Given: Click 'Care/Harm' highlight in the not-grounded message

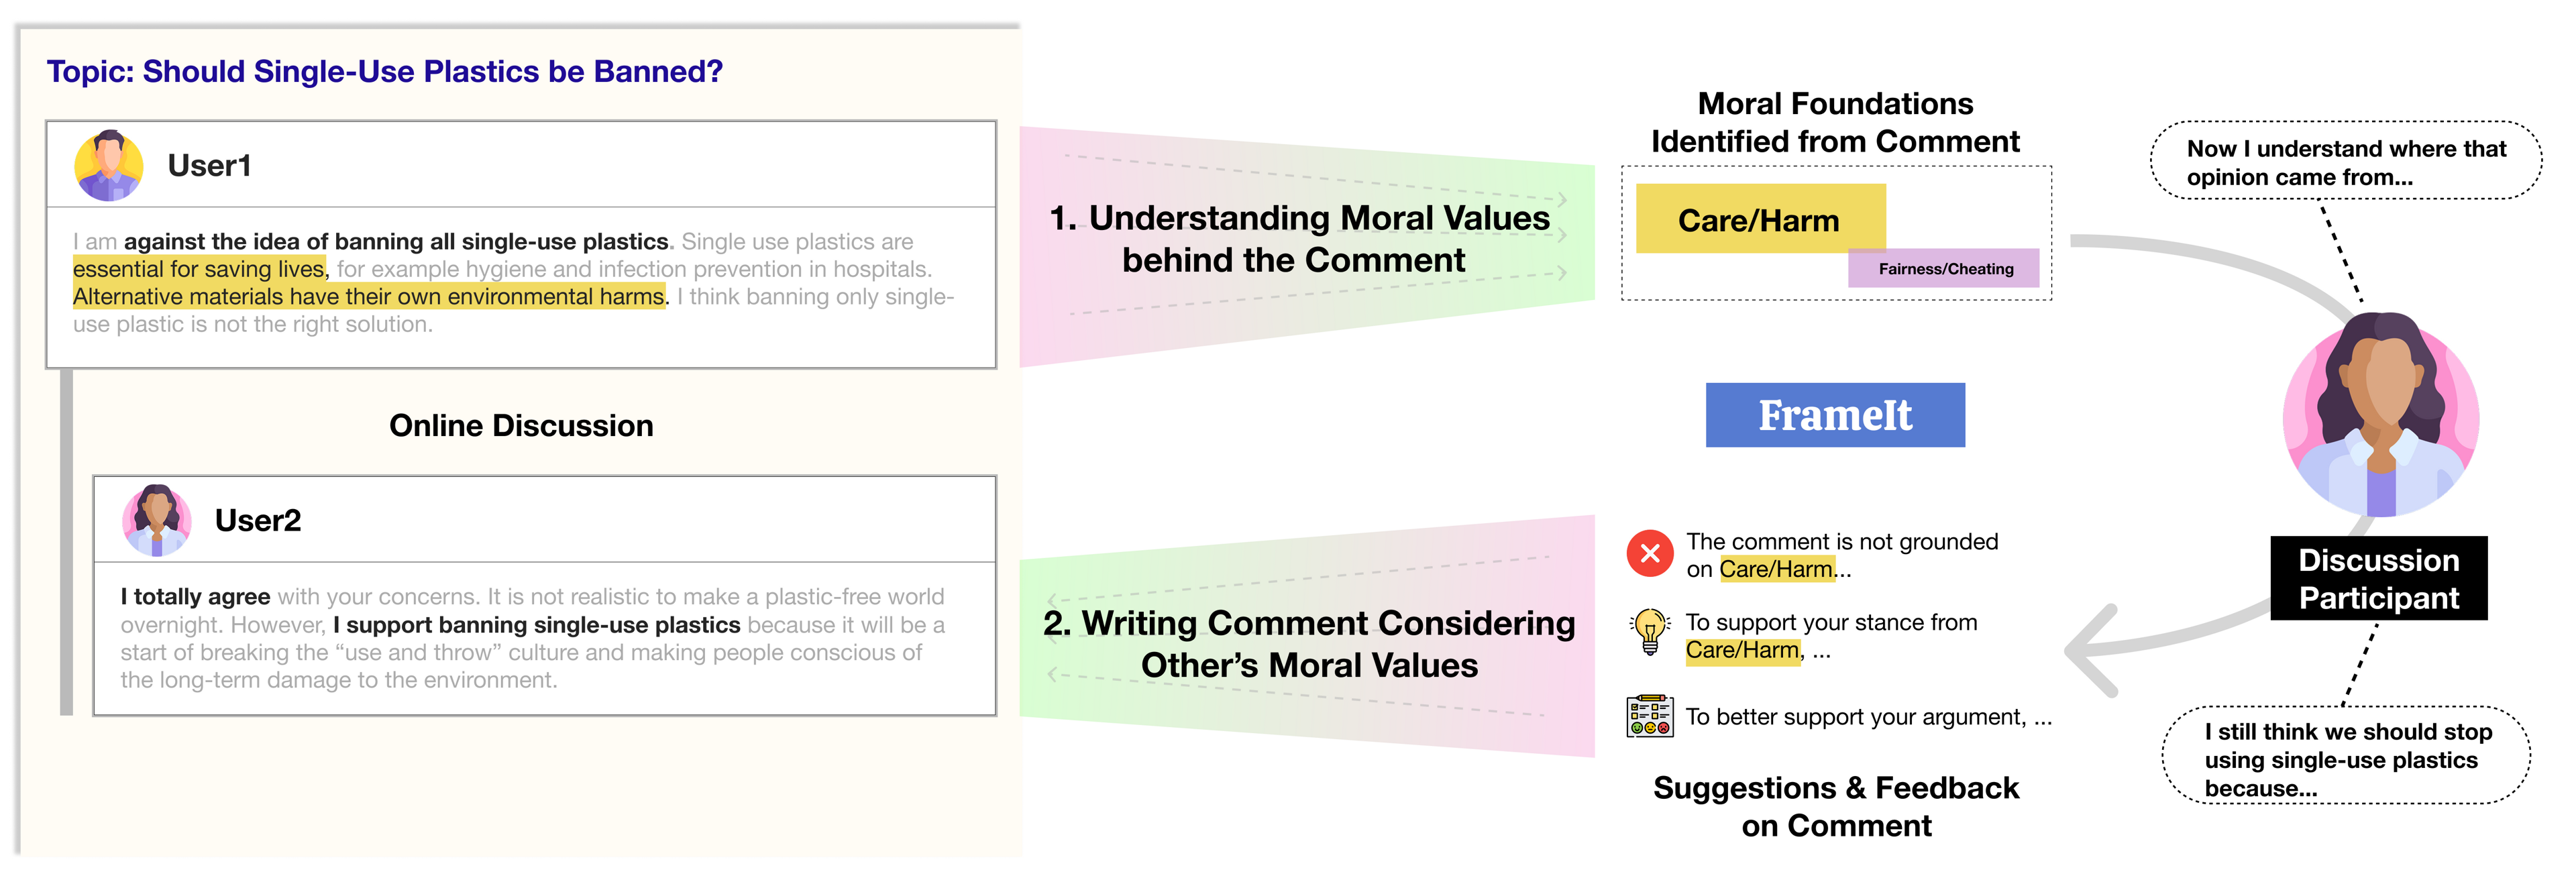Looking at the screenshot, I should (x=1777, y=569).
